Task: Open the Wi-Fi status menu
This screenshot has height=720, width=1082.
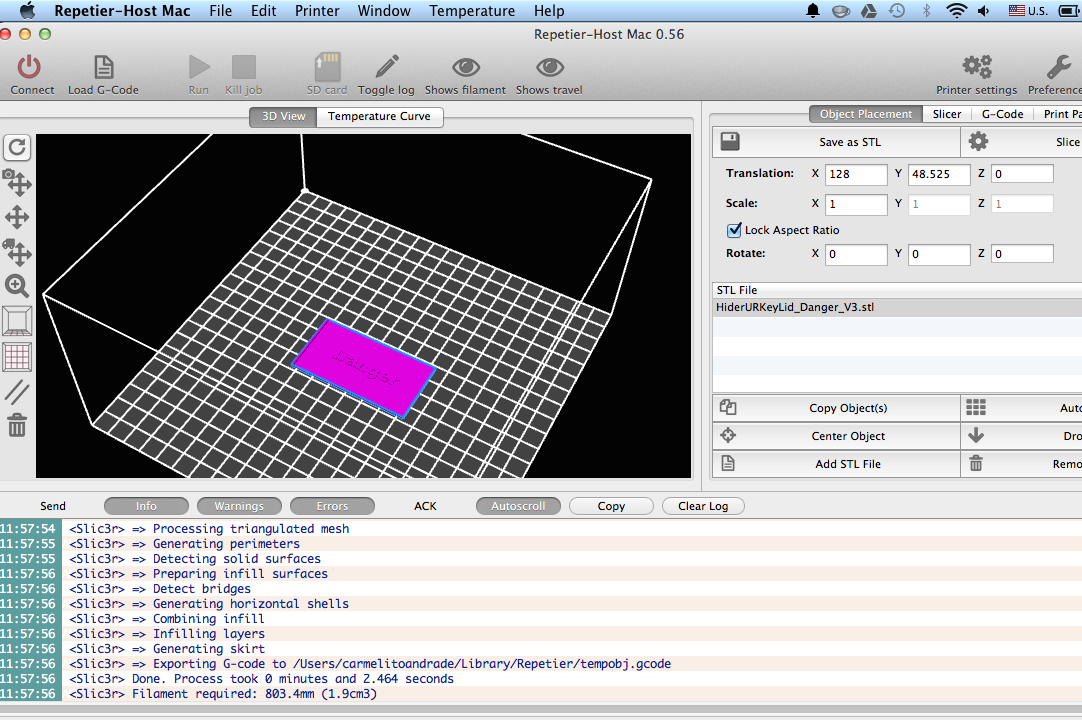Action: (956, 11)
